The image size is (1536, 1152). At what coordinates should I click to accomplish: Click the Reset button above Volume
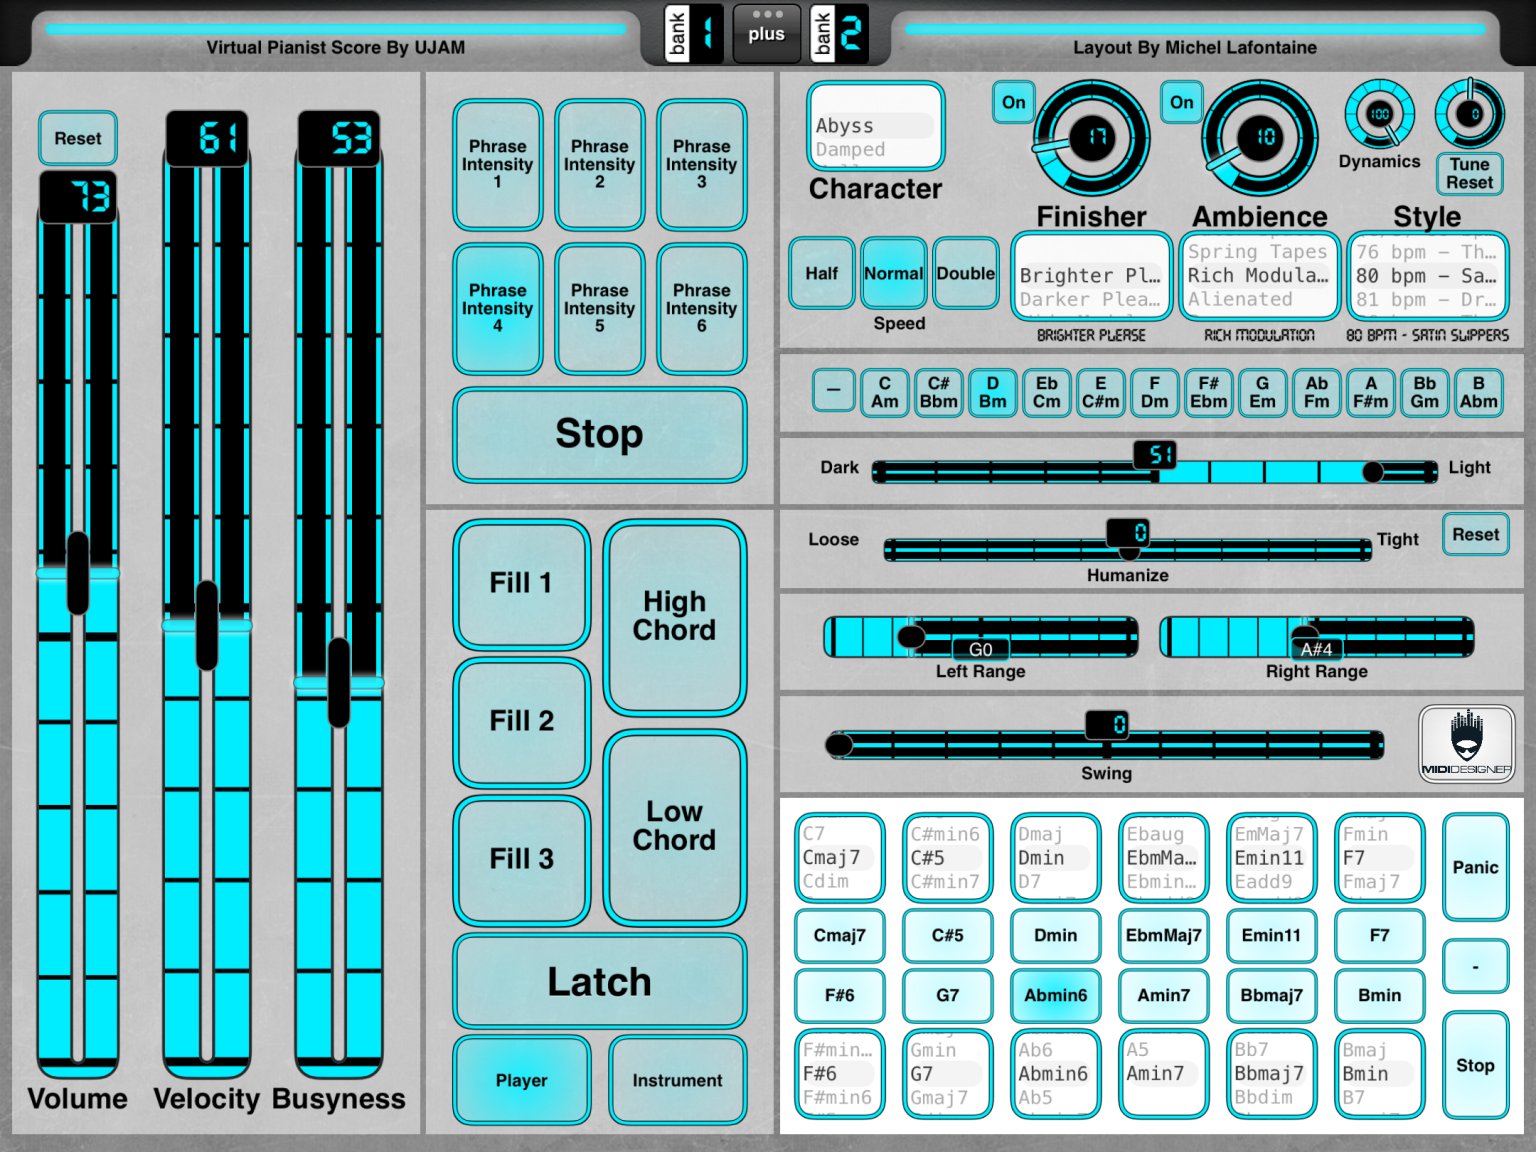pyautogui.click(x=78, y=138)
